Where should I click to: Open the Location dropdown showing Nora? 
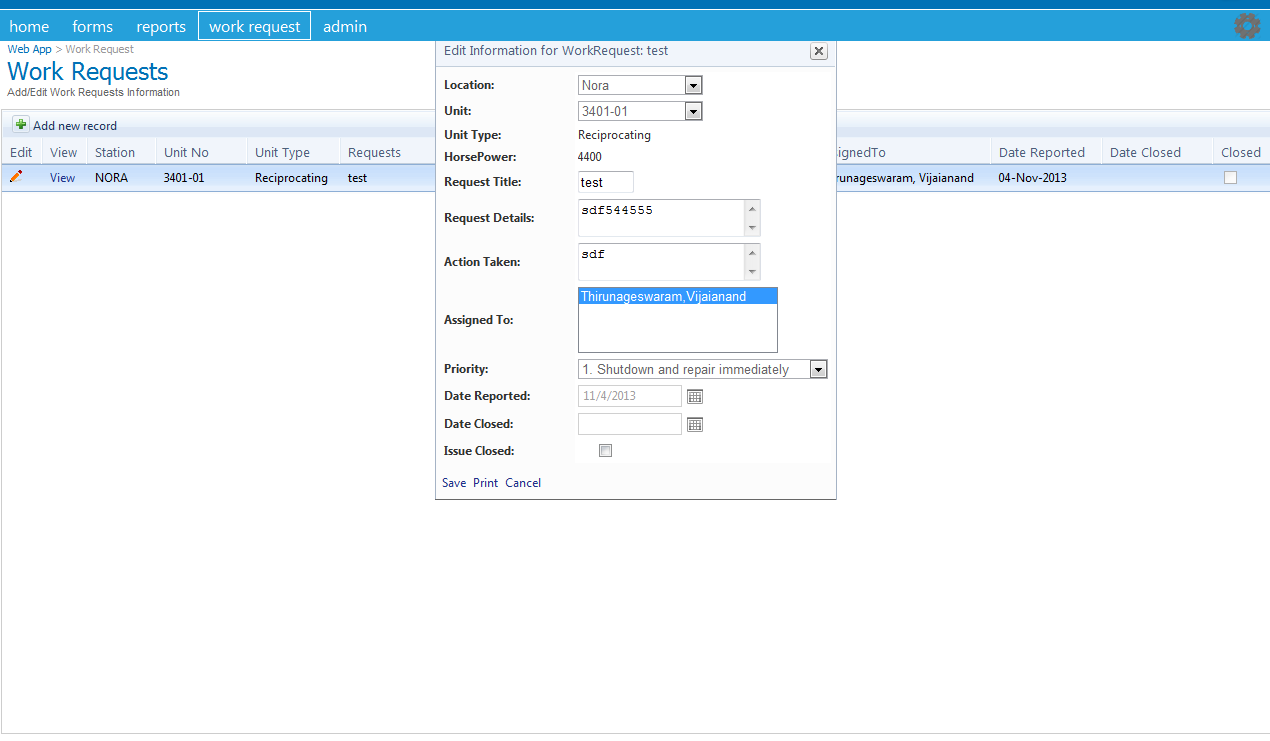[x=640, y=85]
